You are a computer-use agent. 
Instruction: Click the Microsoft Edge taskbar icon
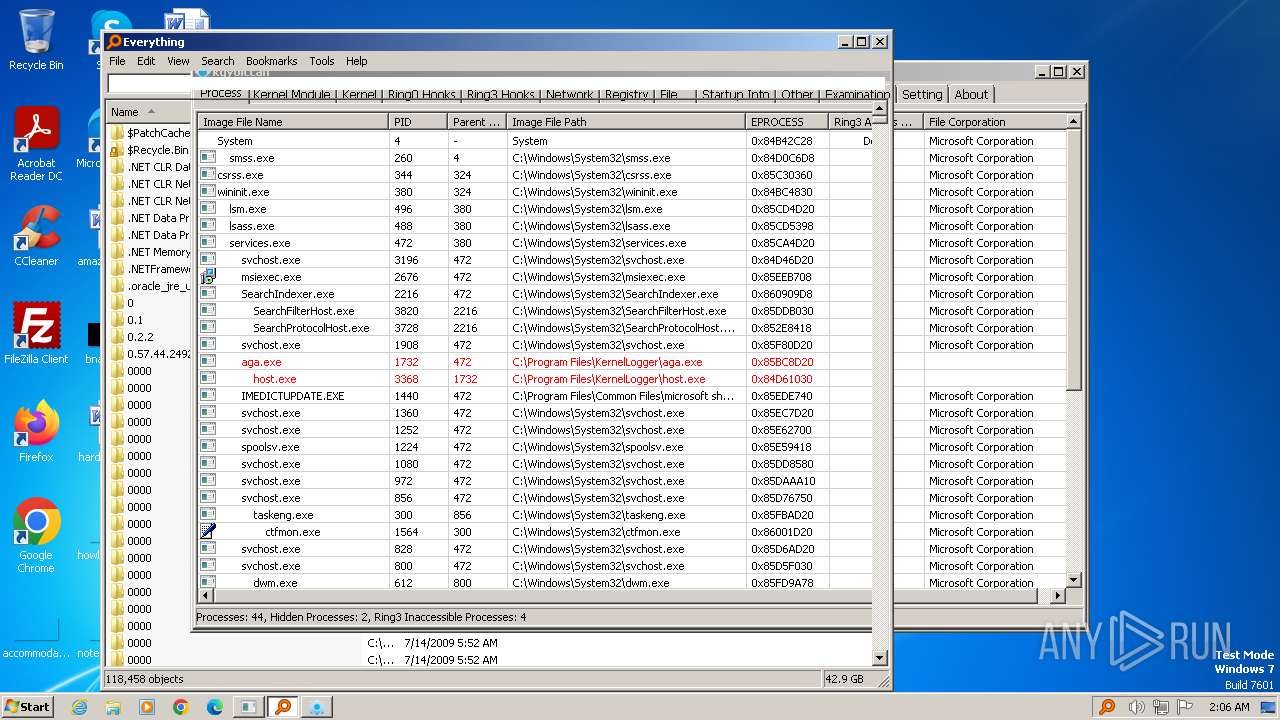coord(215,707)
